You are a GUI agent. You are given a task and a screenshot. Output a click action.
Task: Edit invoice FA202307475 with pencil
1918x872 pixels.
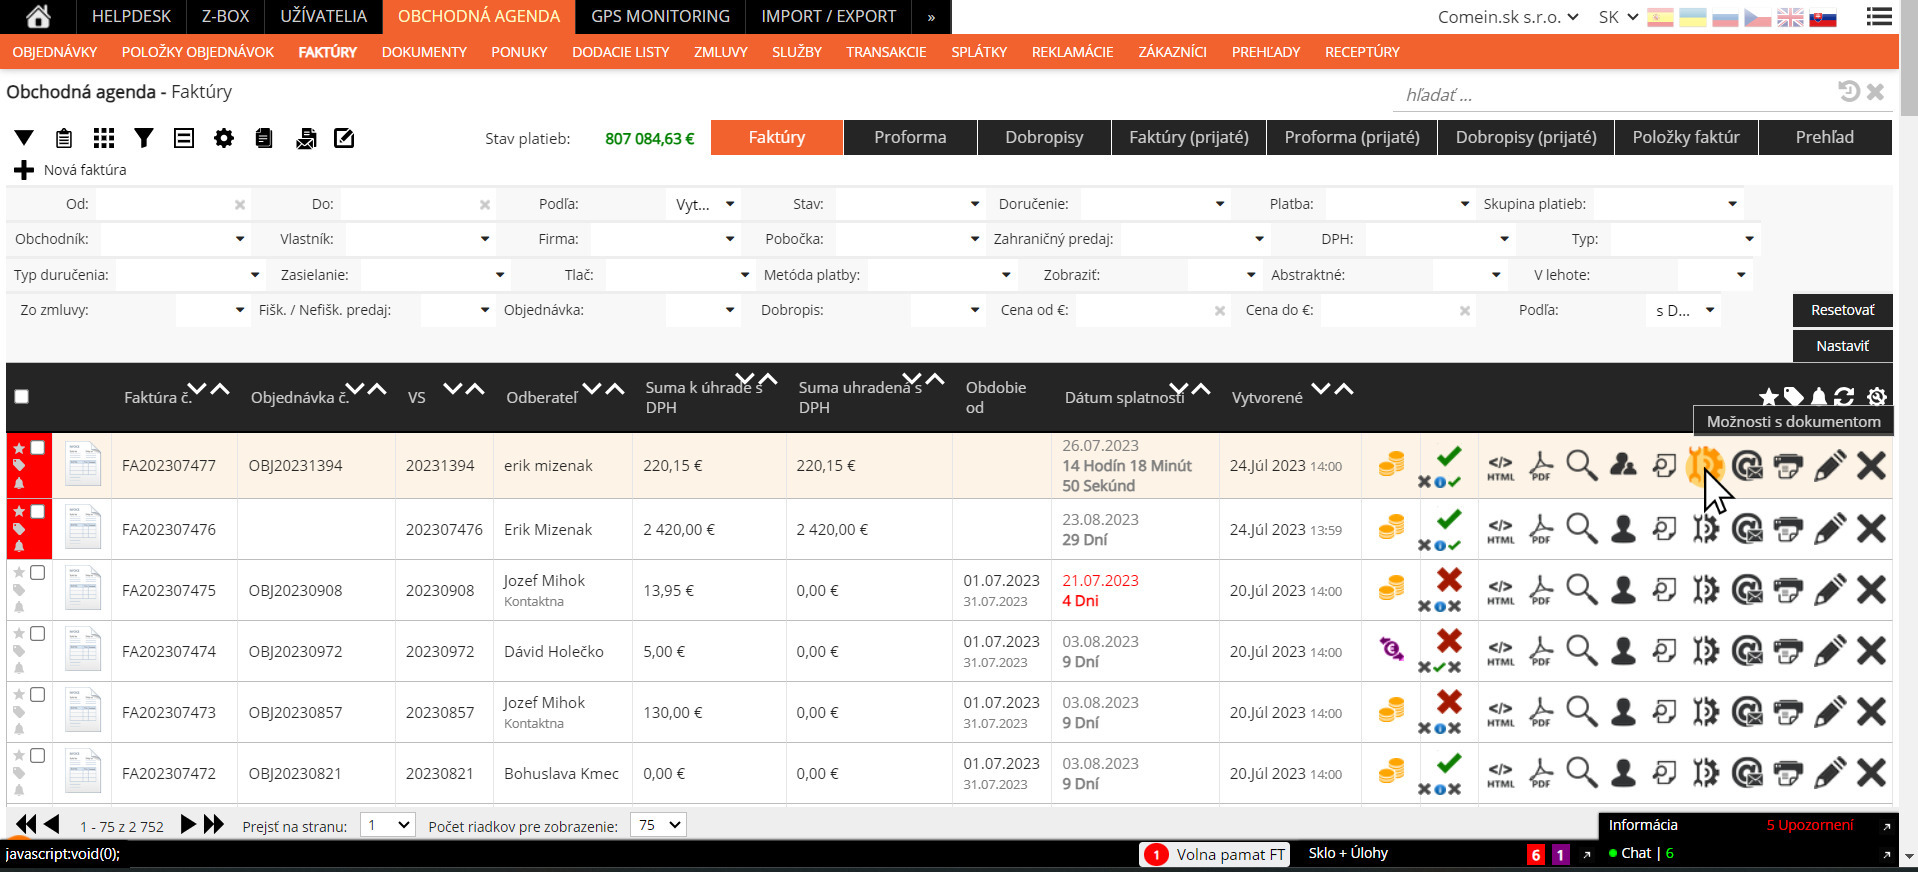1829,589
